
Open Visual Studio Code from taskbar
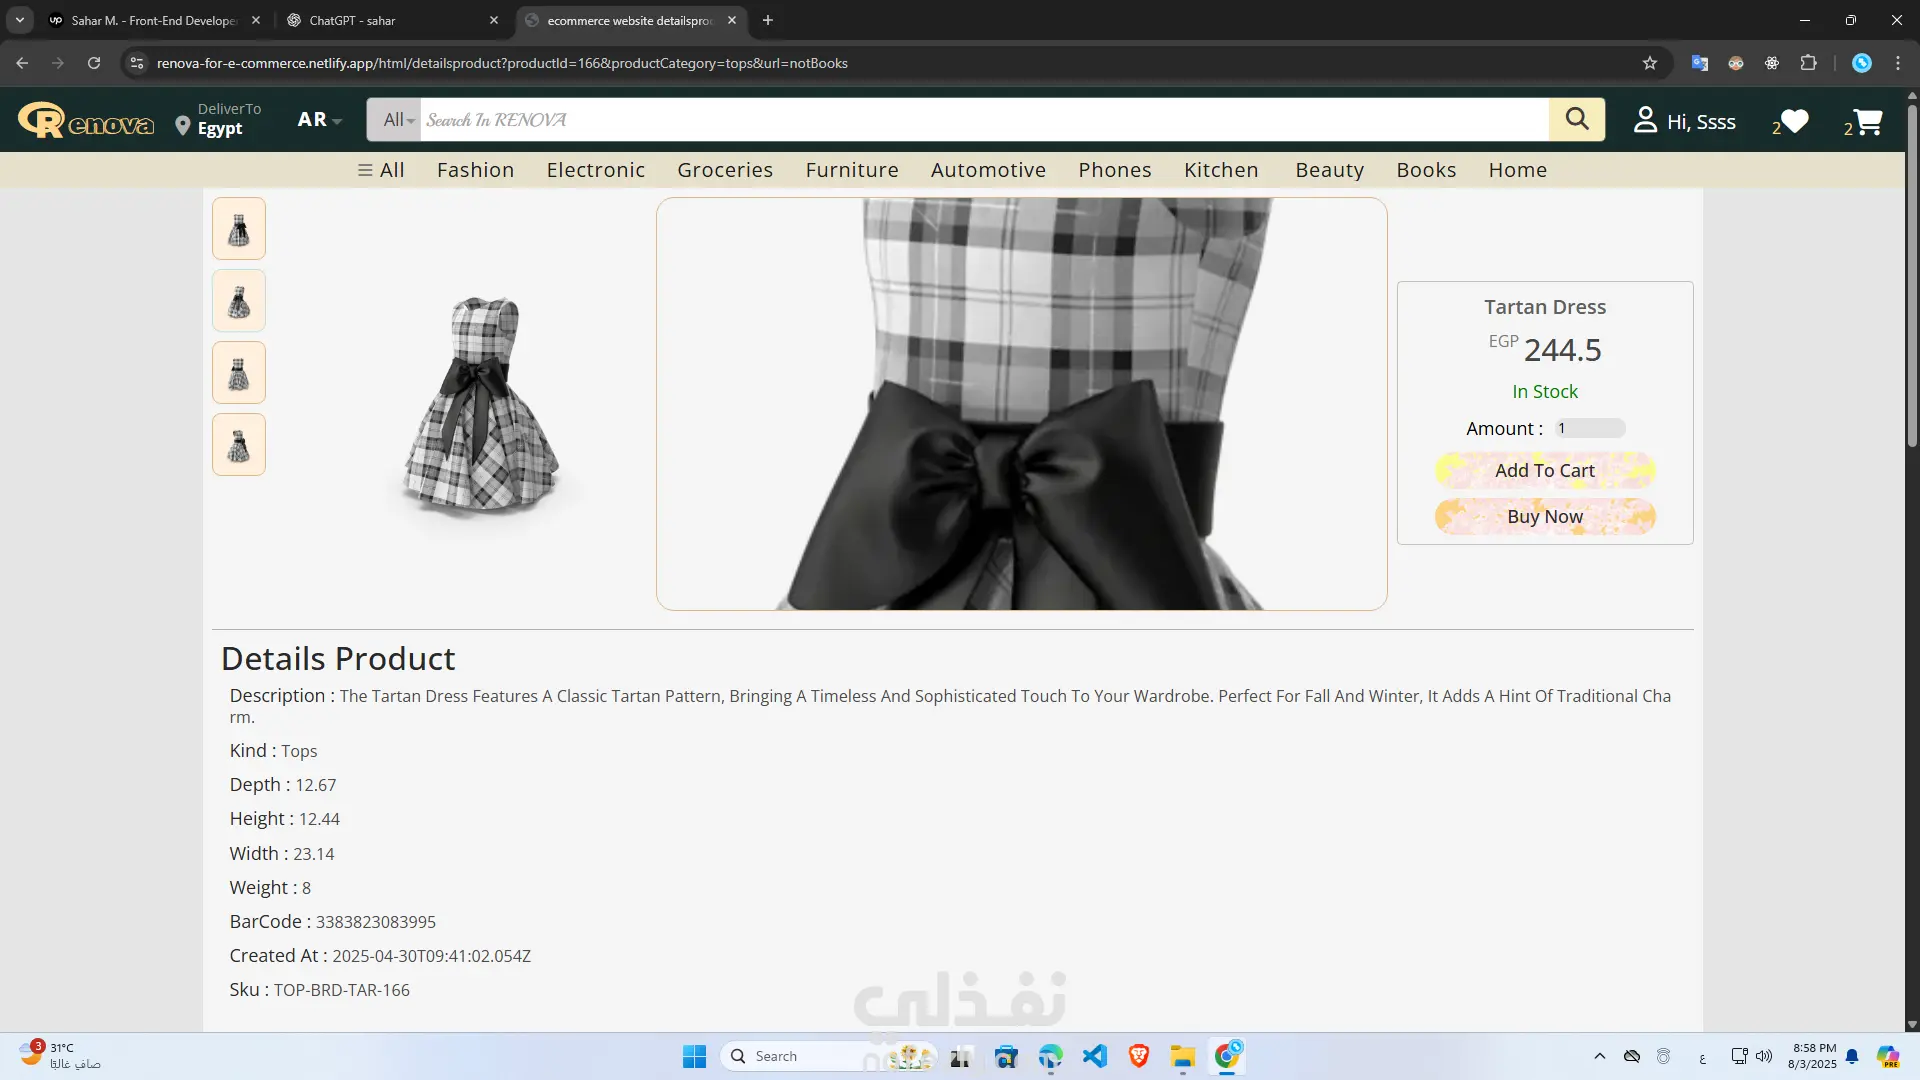[1095, 1056]
